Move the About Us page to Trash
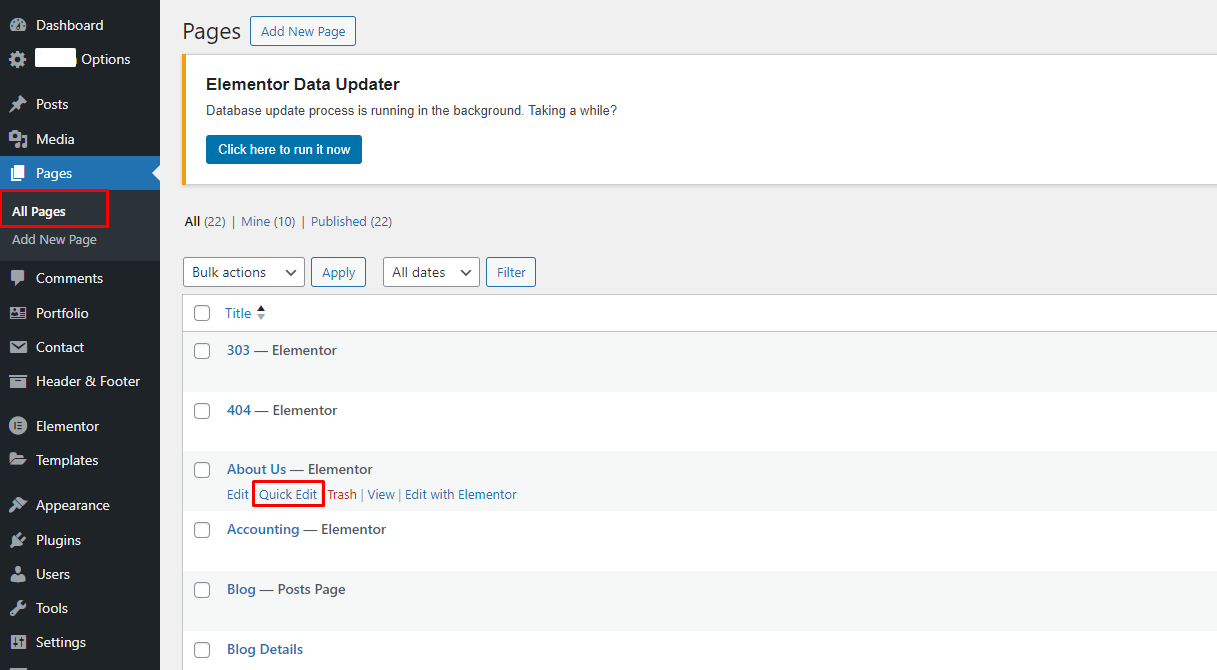Screen dimensions: 1217x670 tap(342, 494)
